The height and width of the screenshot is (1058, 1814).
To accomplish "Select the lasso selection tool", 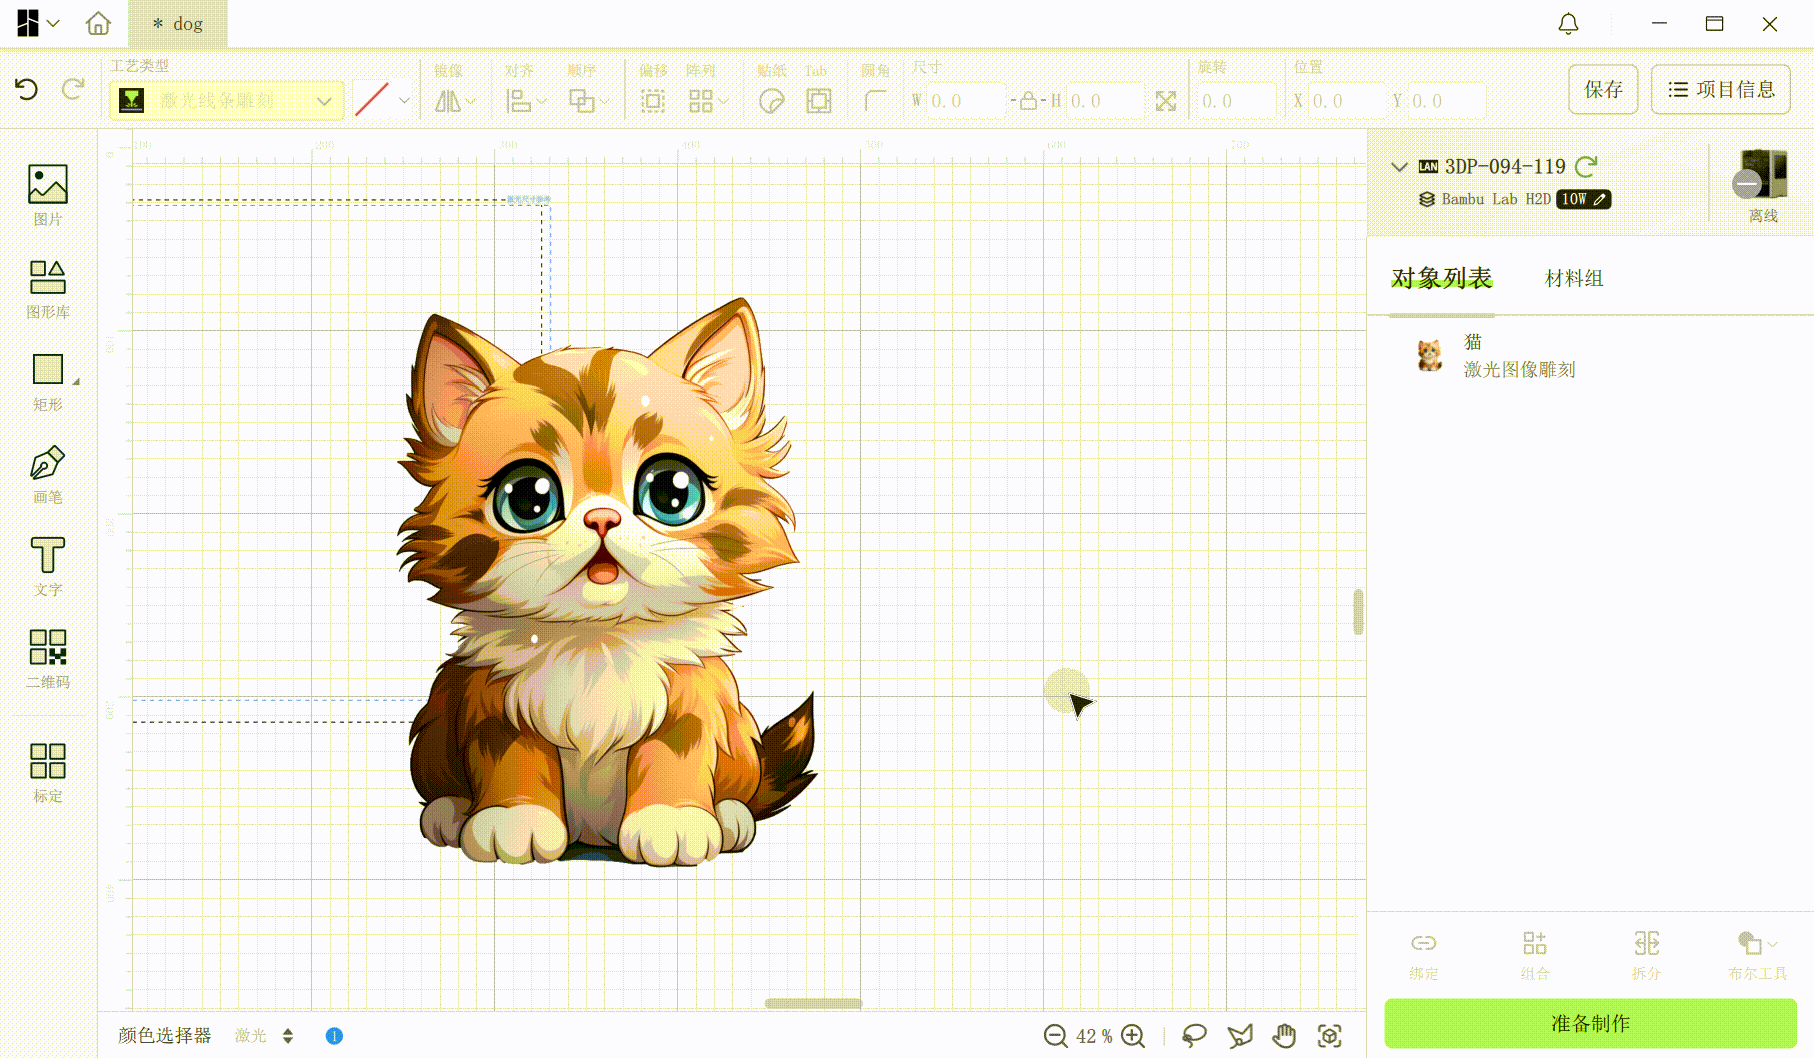I will click(1194, 1036).
